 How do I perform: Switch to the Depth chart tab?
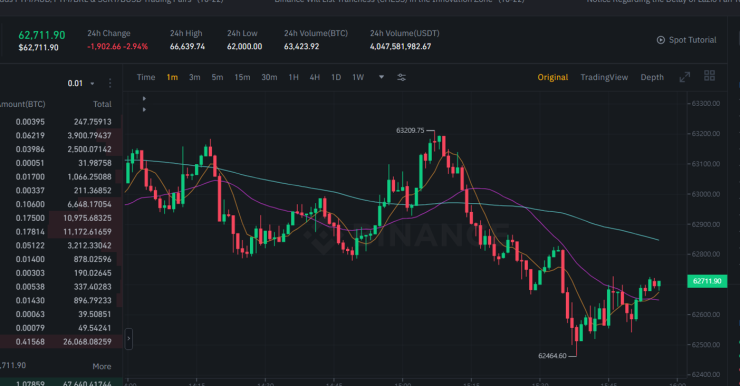(652, 77)
